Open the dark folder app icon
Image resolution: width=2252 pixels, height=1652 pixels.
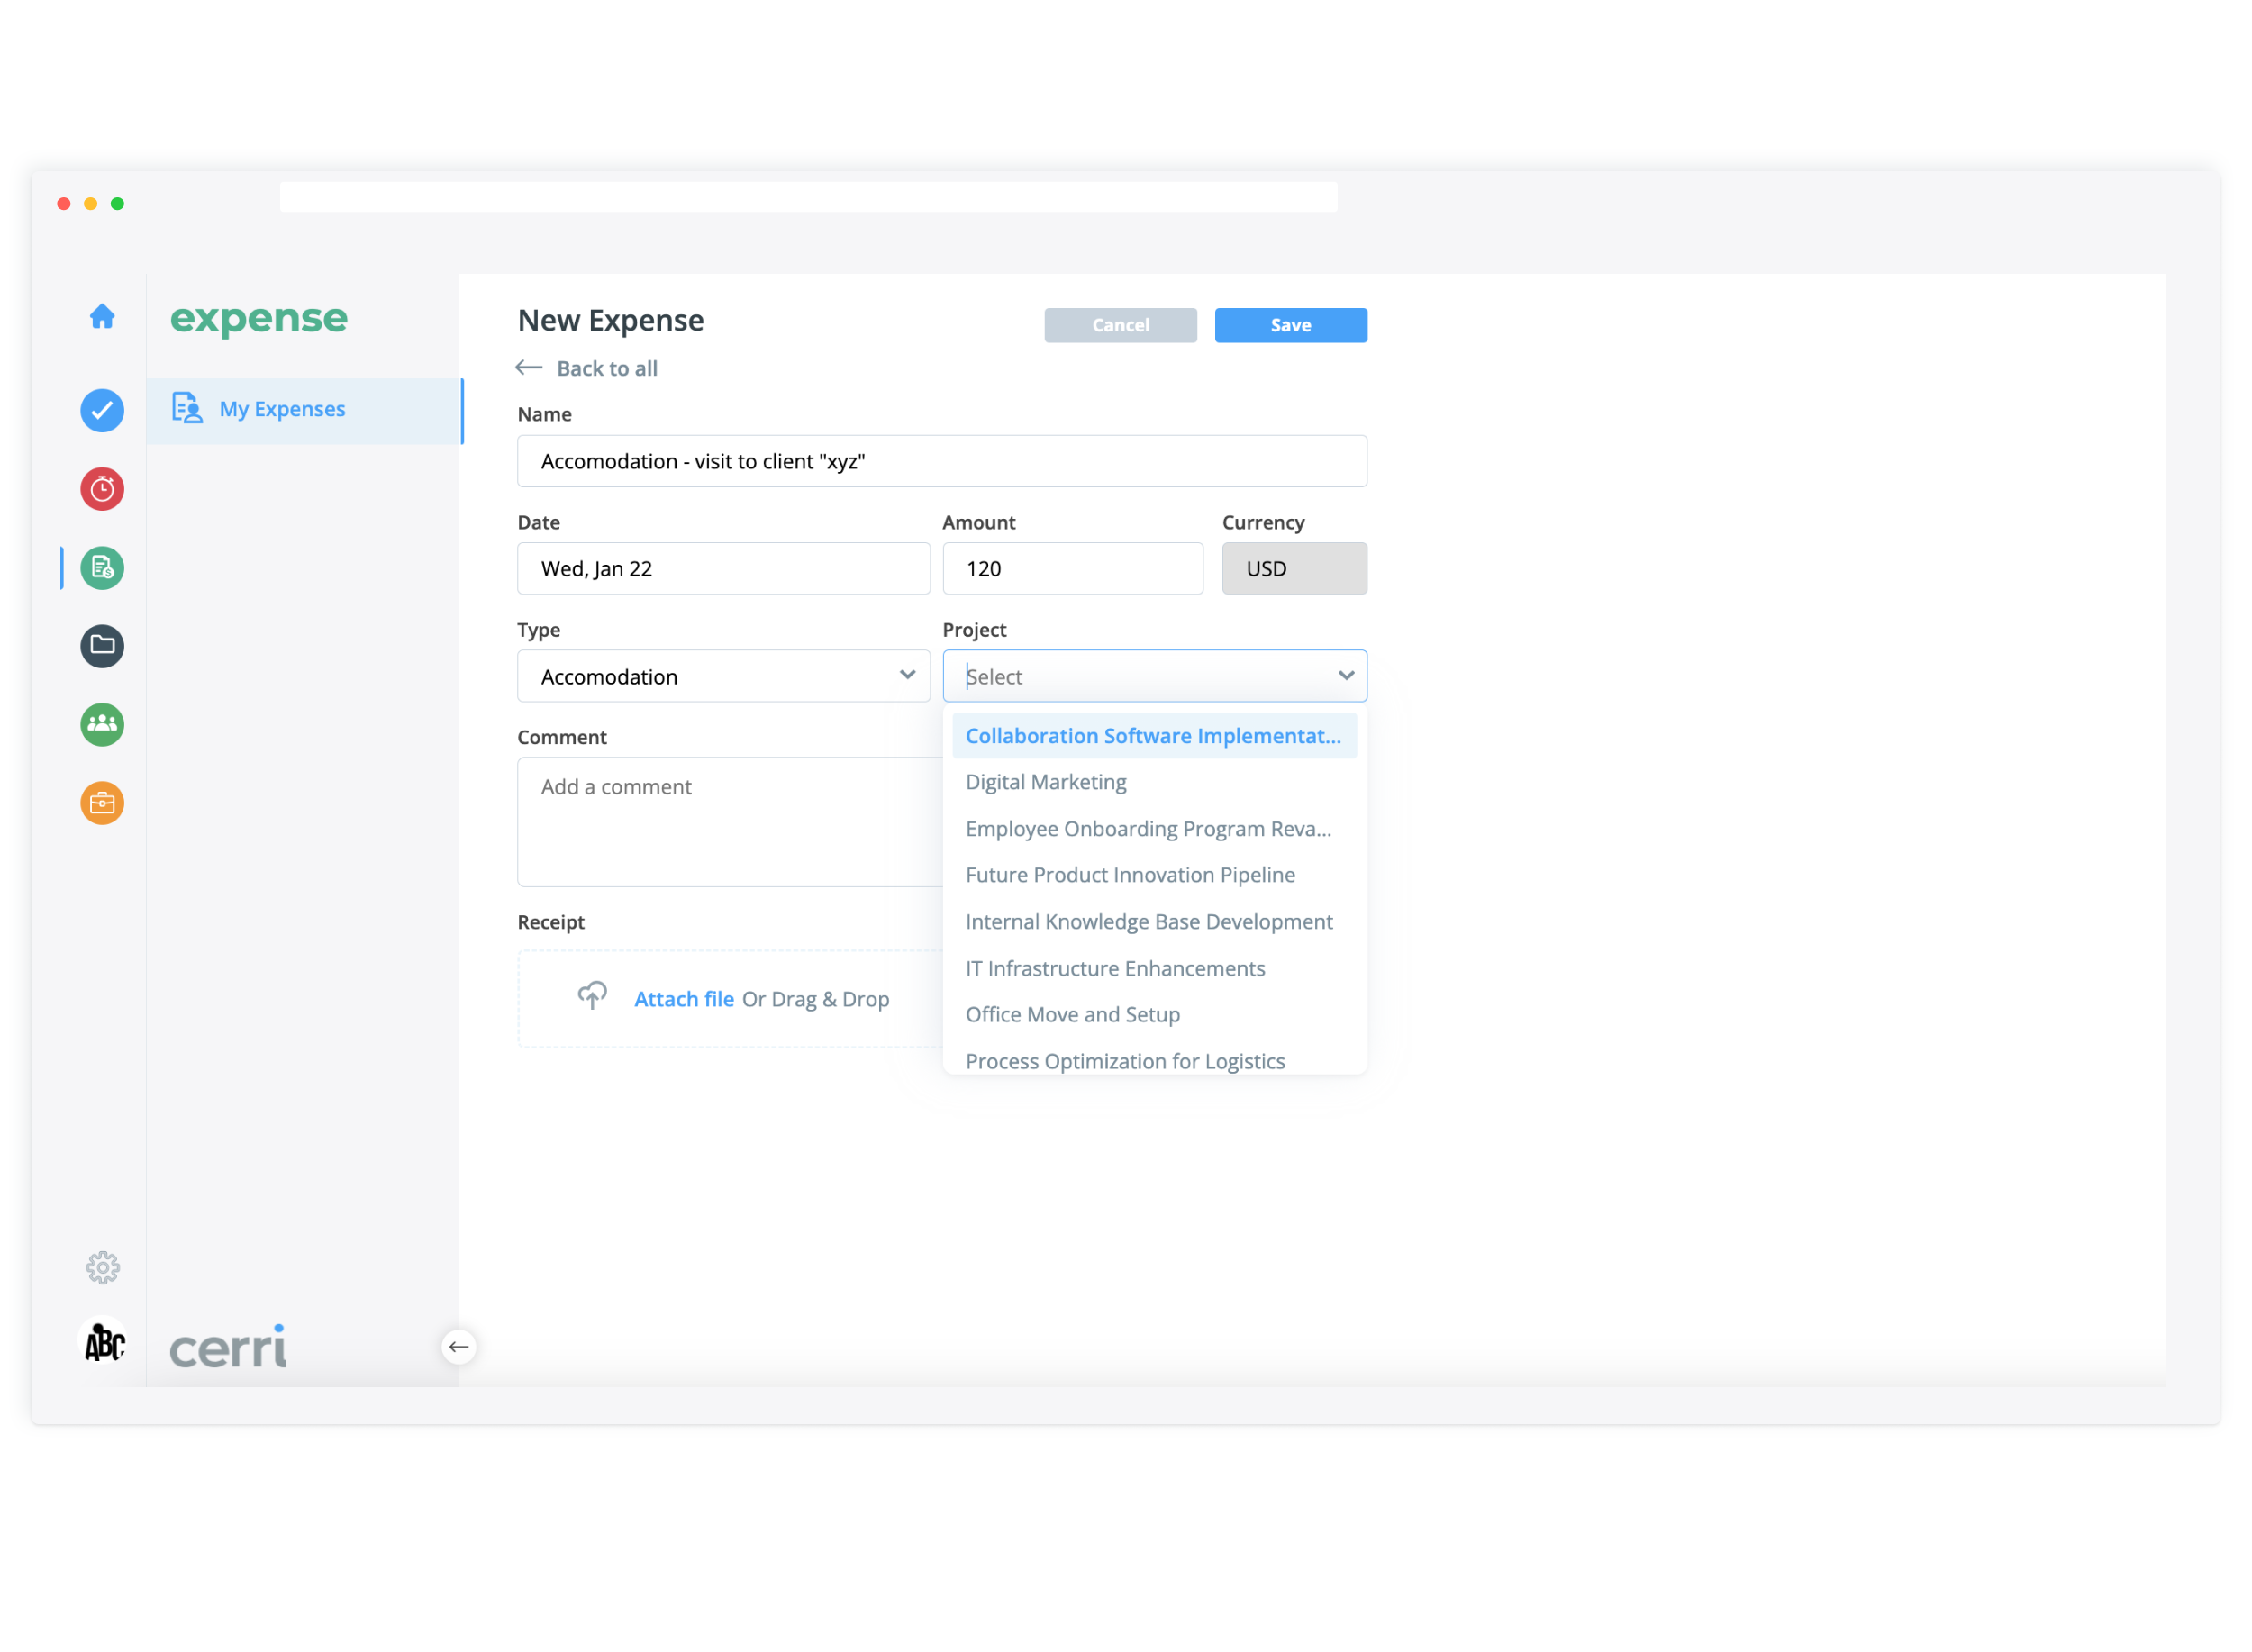tap(102, 646)
